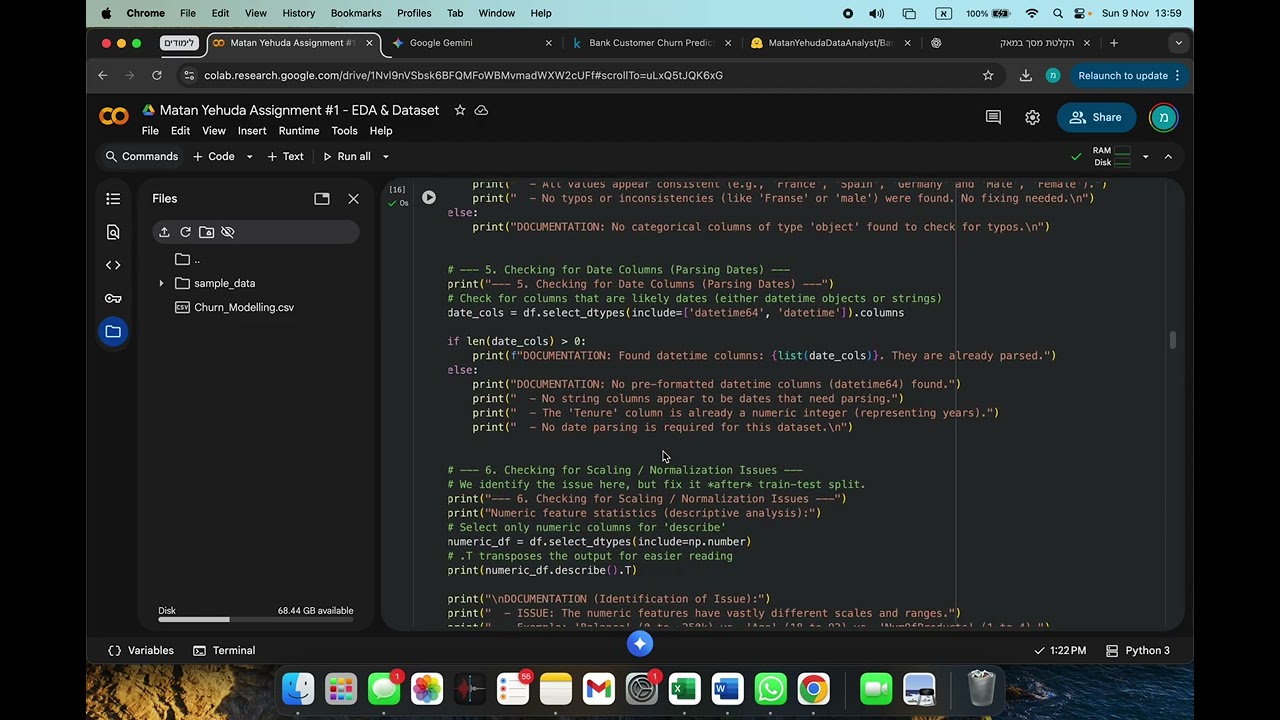
Task: Open the Colab Runtime menu
Action: click(299, 131)
